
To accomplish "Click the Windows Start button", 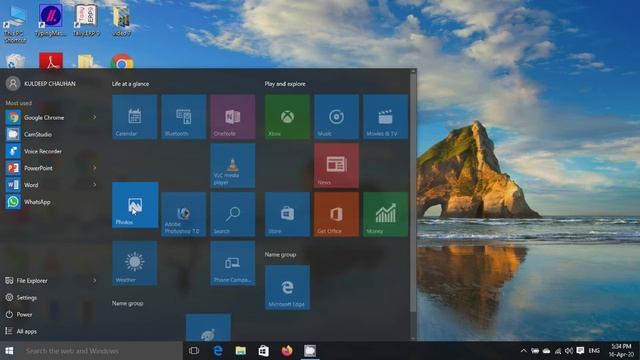I will tap(9, 351).
